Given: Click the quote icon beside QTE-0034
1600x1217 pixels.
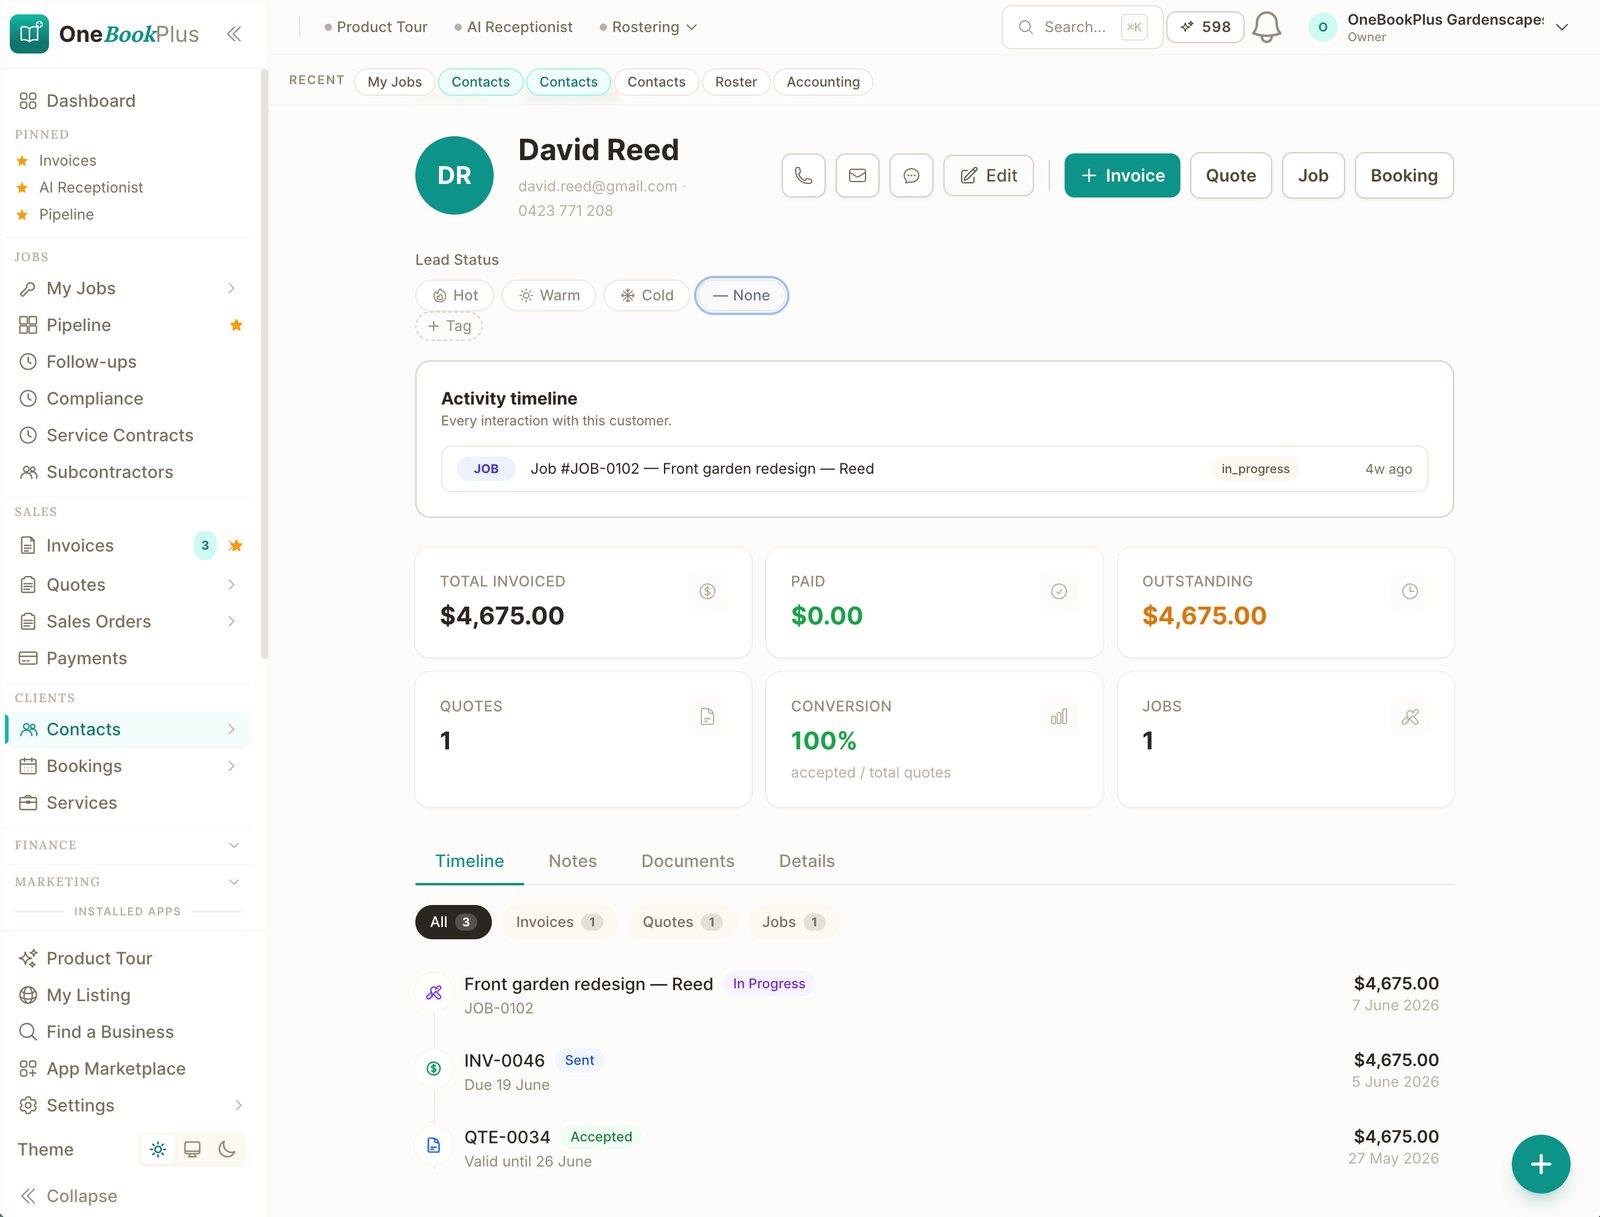Looking at the screenshot, I should point(434,1146).
